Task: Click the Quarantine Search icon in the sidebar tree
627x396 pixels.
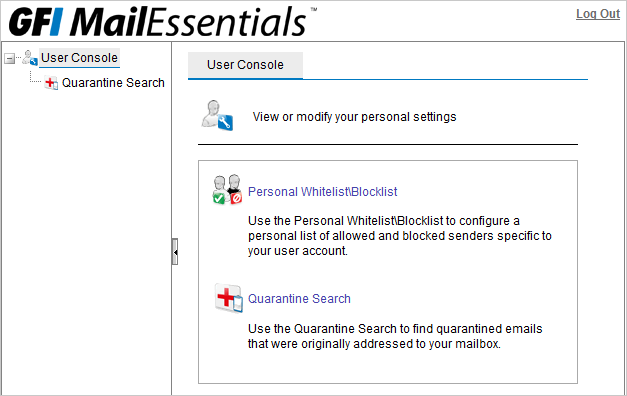Action: click(x=51, y=83)
